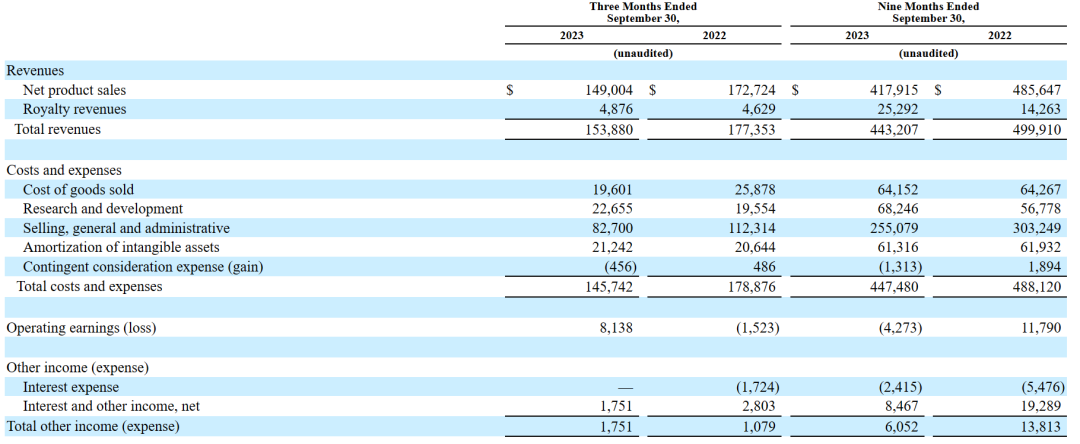Select the total costs value 178,876
Screen dimensions: 1080x444
click(752, 286)
